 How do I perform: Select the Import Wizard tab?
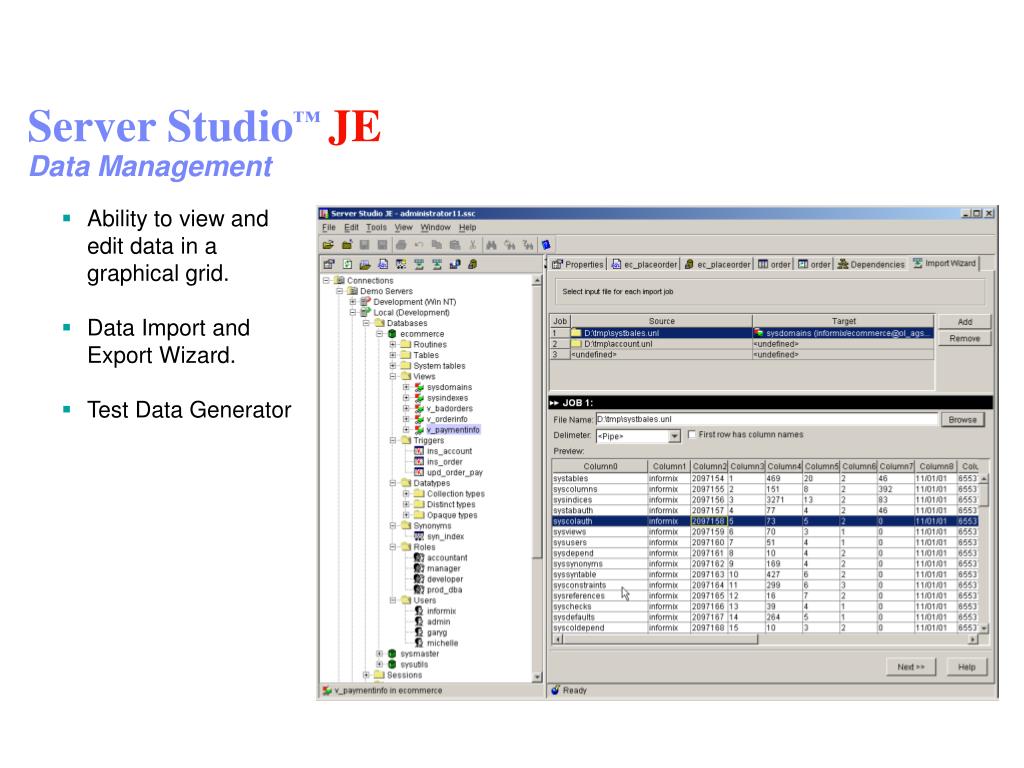tap(944, 263)
